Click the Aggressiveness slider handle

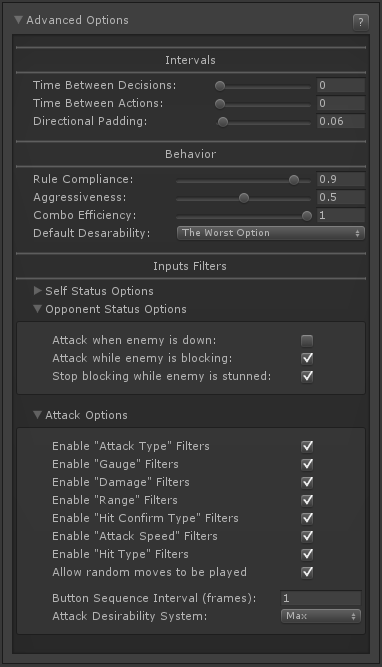(x=244, y=198)
